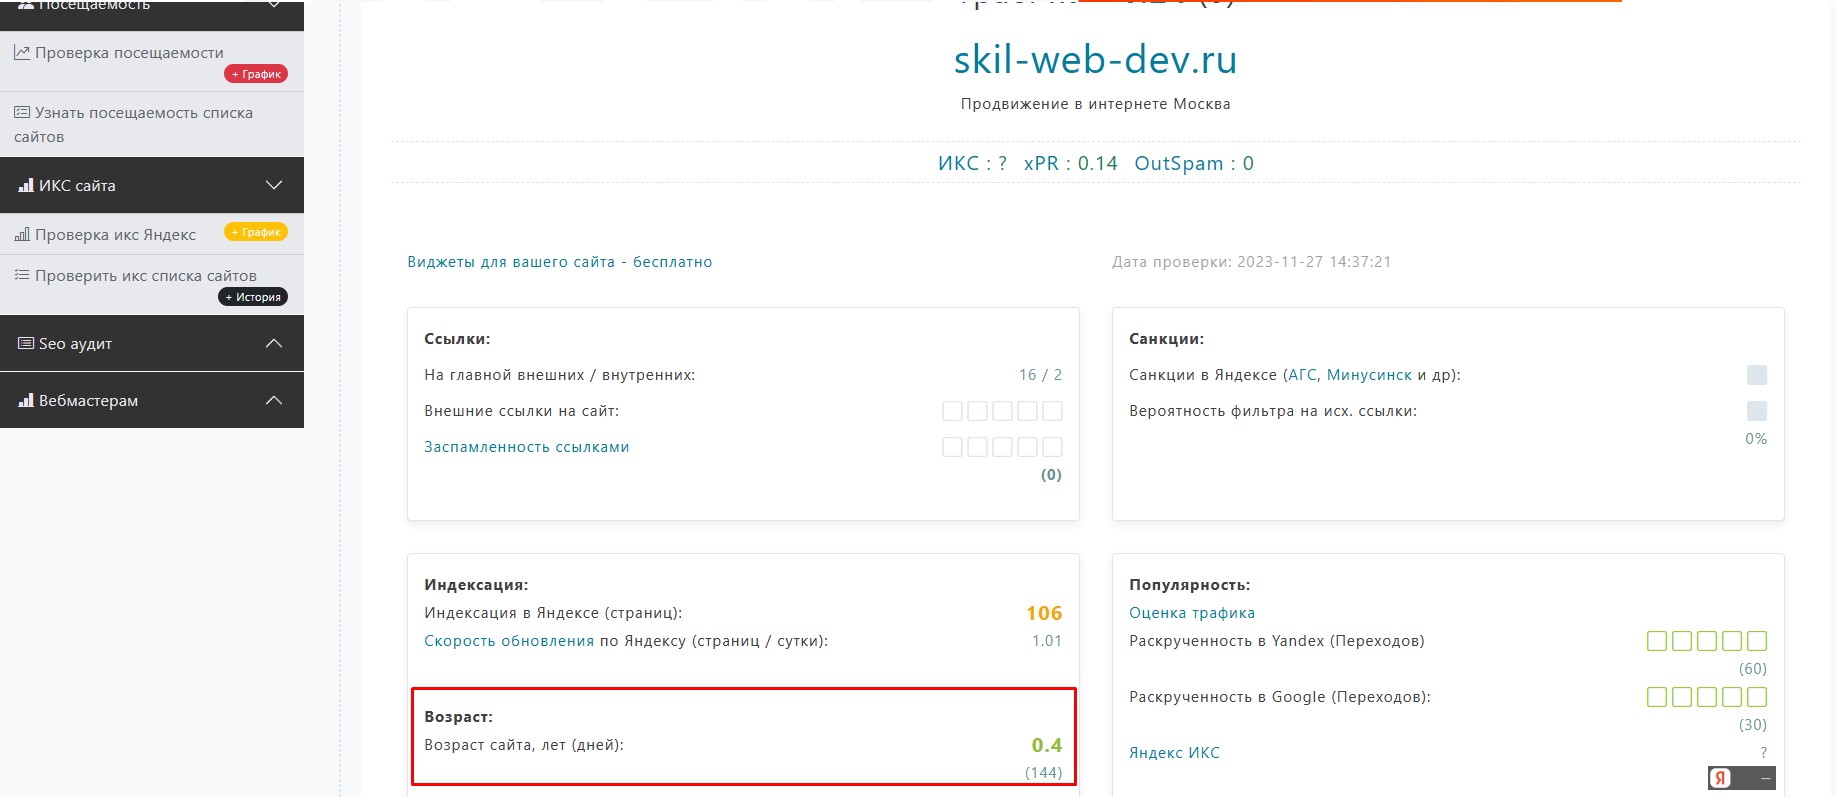Collapse the Яндекс widget minus button
Viewport: 1836px width, 797px height.
tap(1766, 778)
